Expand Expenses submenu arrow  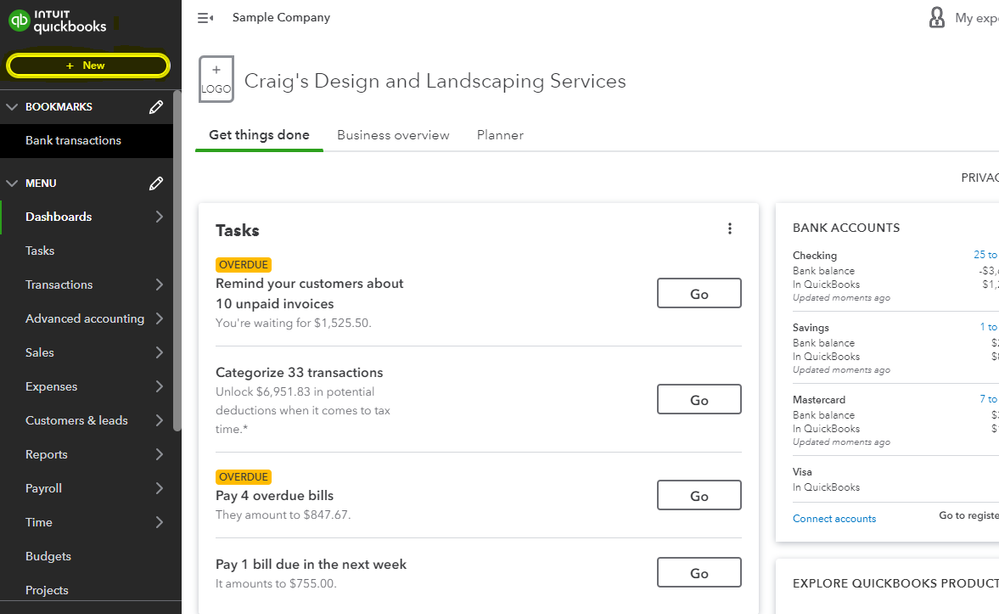159,387
